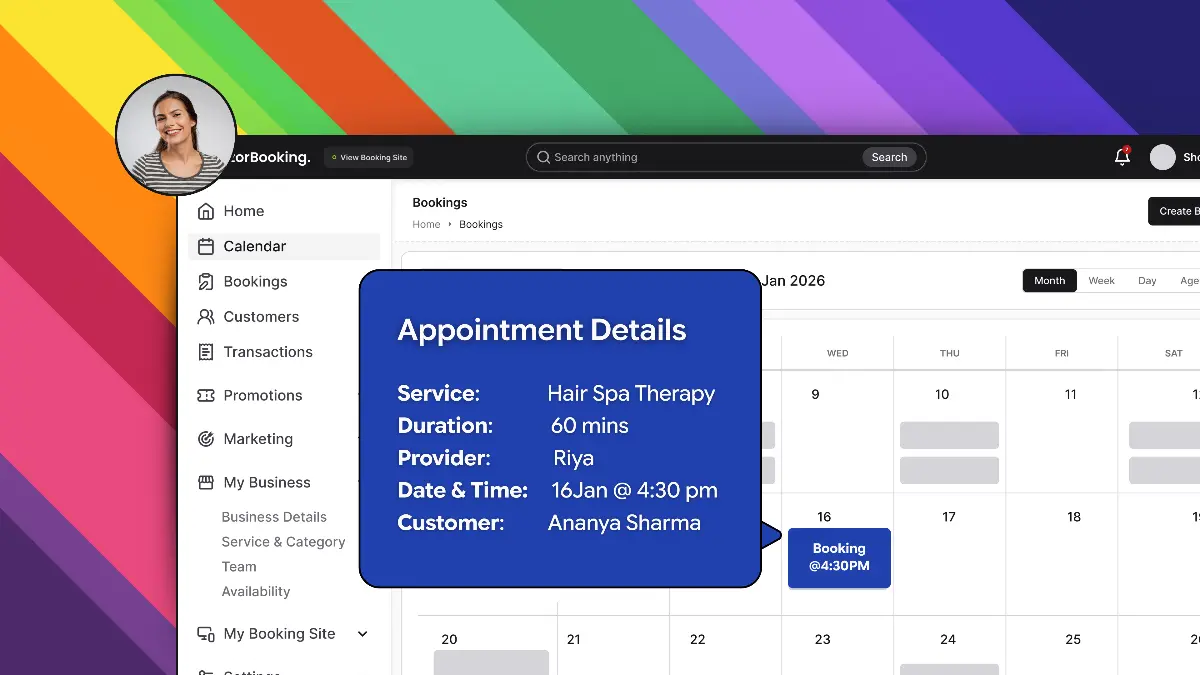
Task: Click the View Booking Site button
Action: point(368,156)
